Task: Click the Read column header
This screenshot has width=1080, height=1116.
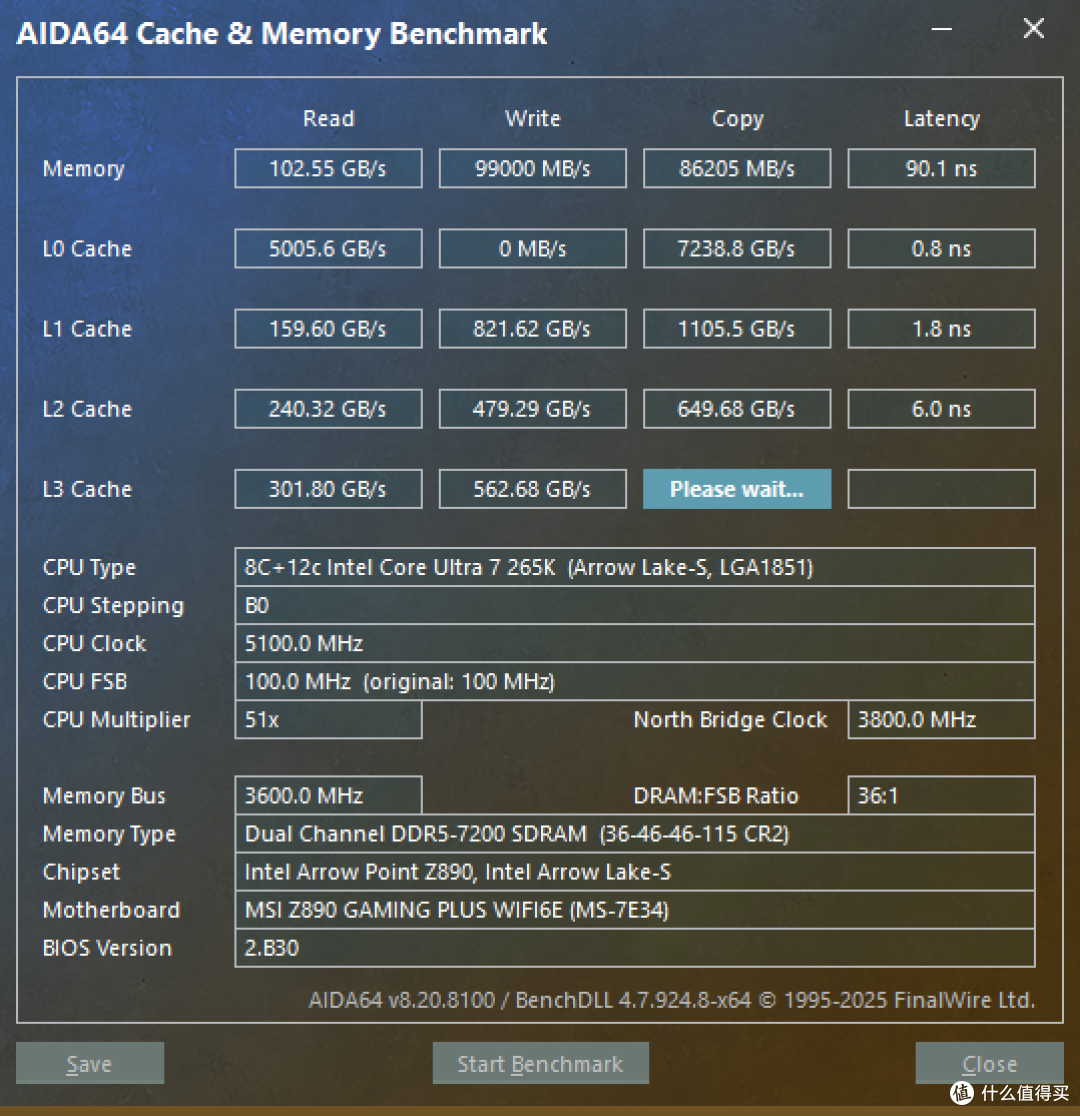Action: pyautogui.click(x=328, y=118)
